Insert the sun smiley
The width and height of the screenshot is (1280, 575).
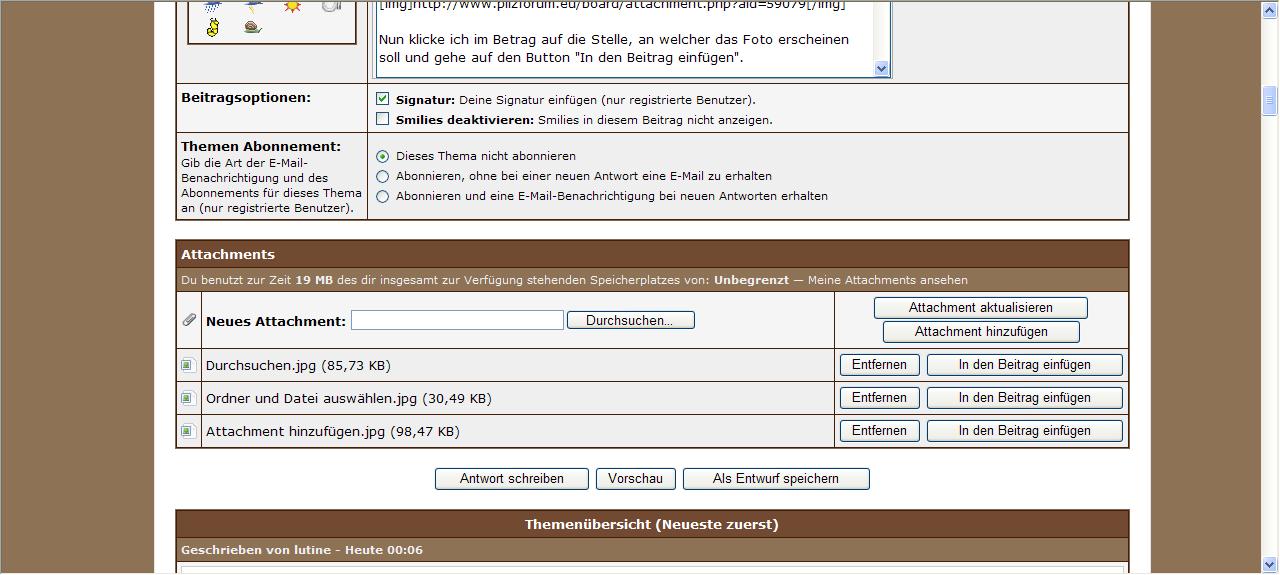tap(292, 6)
